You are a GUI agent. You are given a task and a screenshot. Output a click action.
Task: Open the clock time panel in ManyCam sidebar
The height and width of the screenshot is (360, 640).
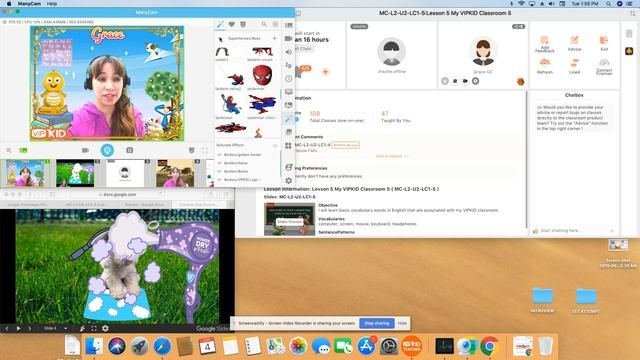pyautogui.click(x=288, y=78)
